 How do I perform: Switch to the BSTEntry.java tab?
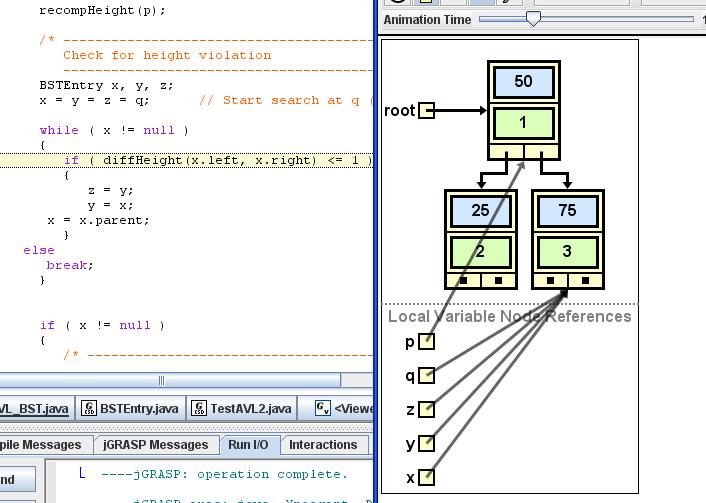pos(130,408)
